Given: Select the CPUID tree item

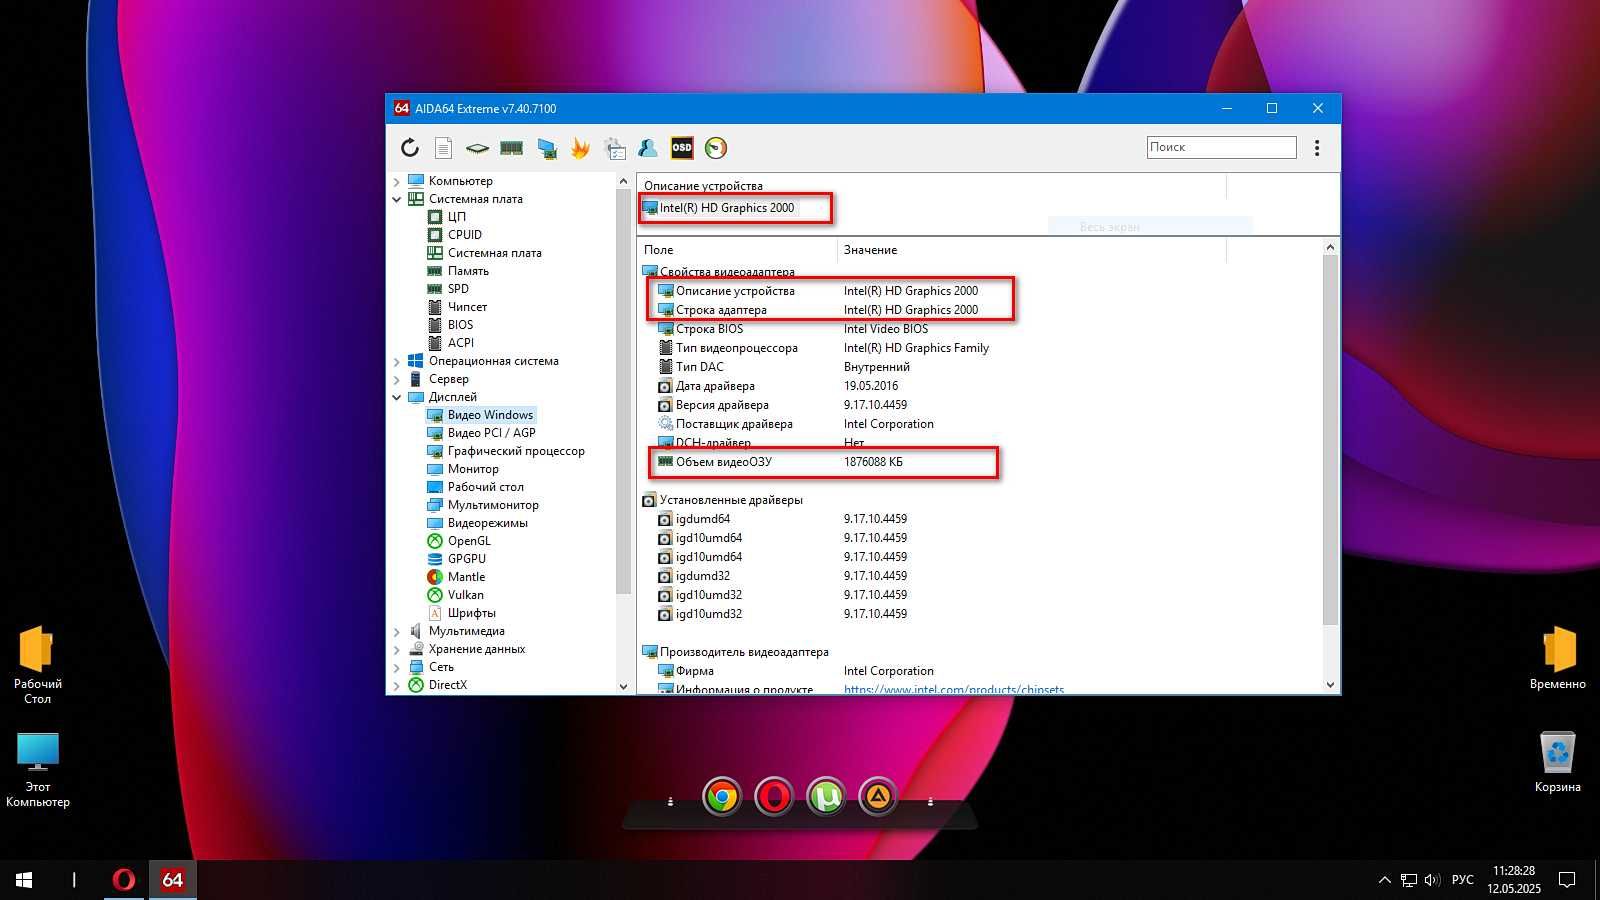Looking at the screenshot, I should (x=464, y=235).
